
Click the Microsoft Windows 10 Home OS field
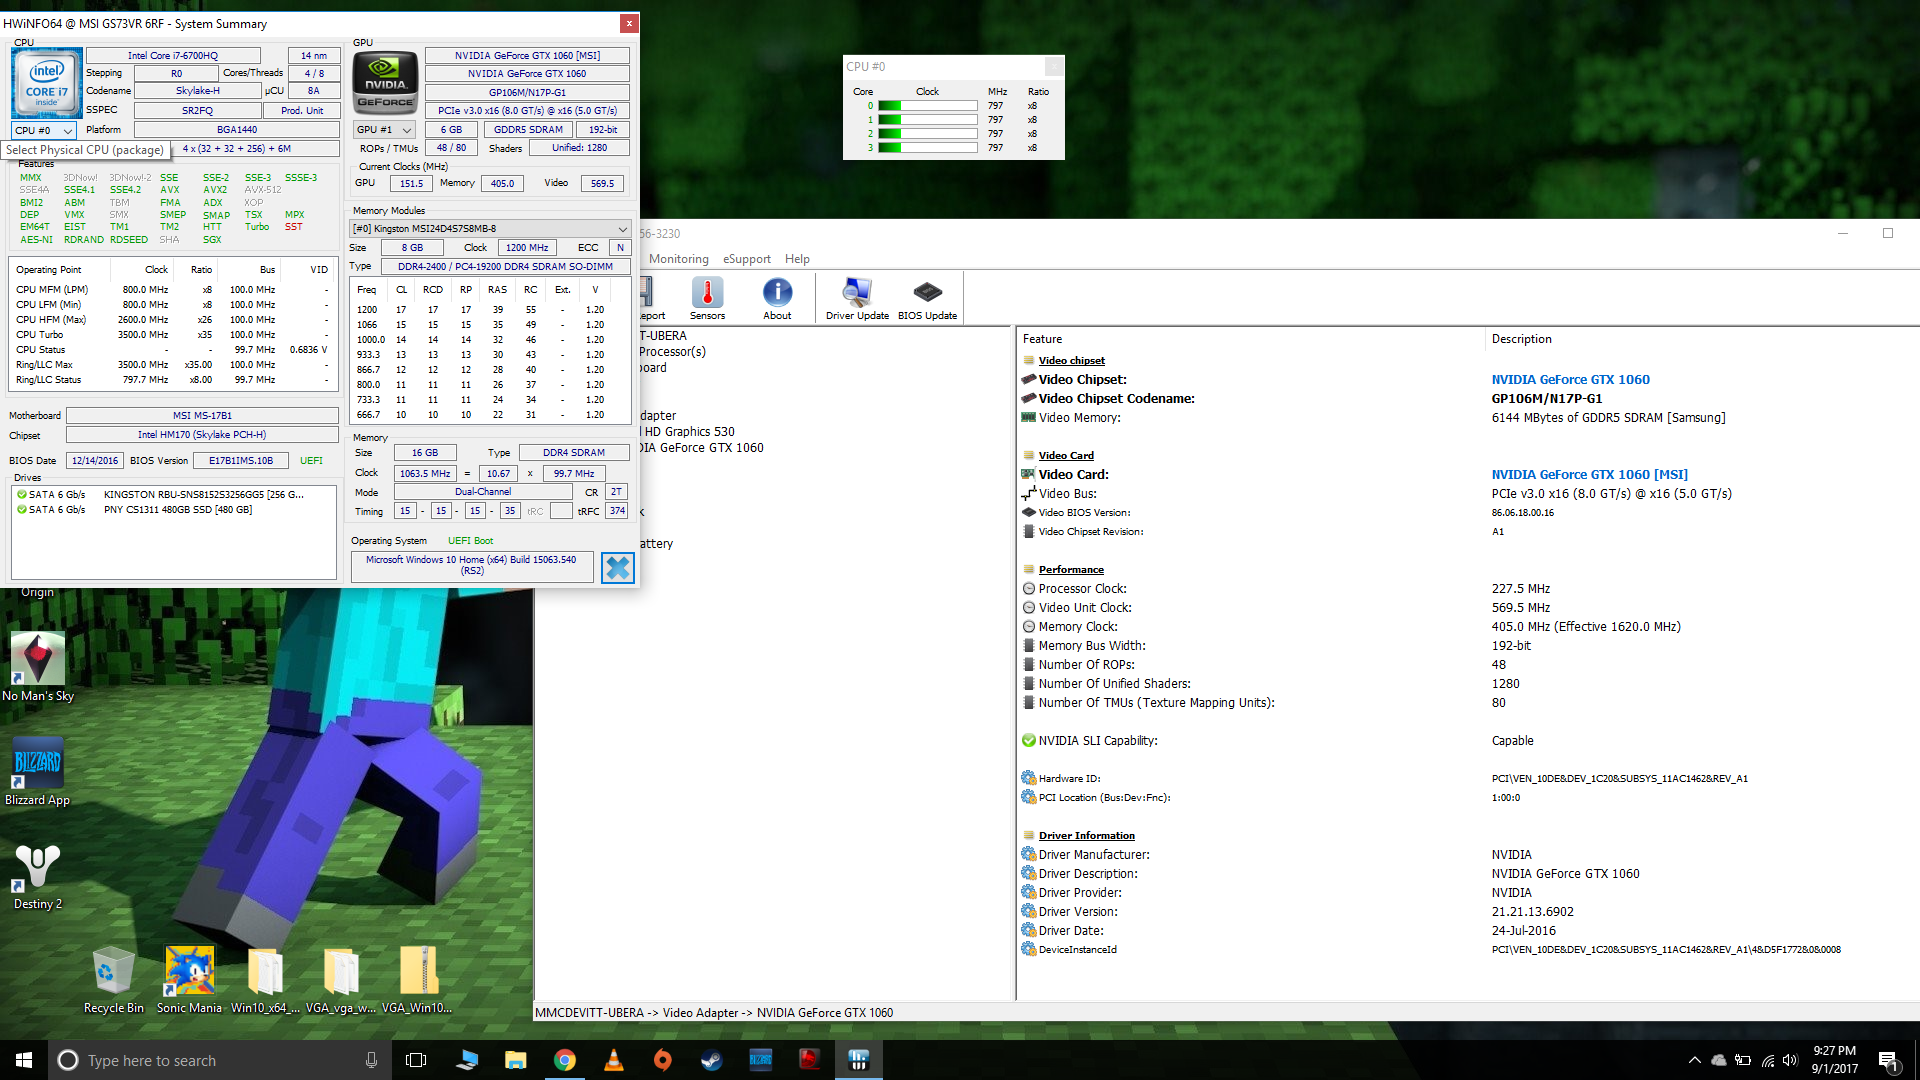click(x=471, y=565)
